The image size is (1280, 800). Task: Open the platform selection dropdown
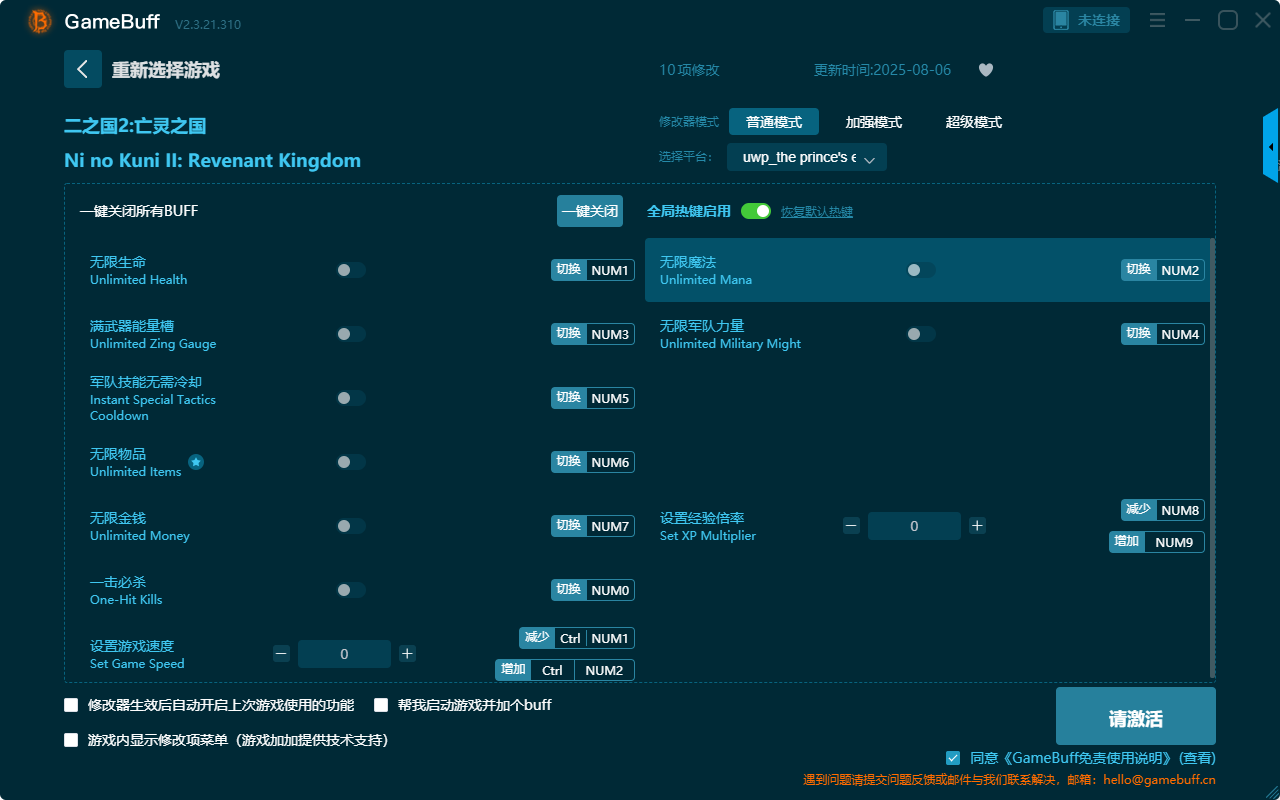tap(806, 158)
